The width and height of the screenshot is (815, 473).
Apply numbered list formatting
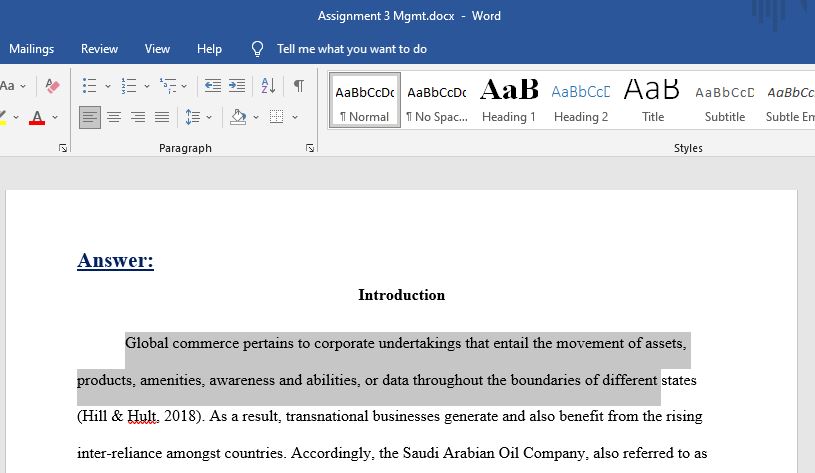point(128,86)
